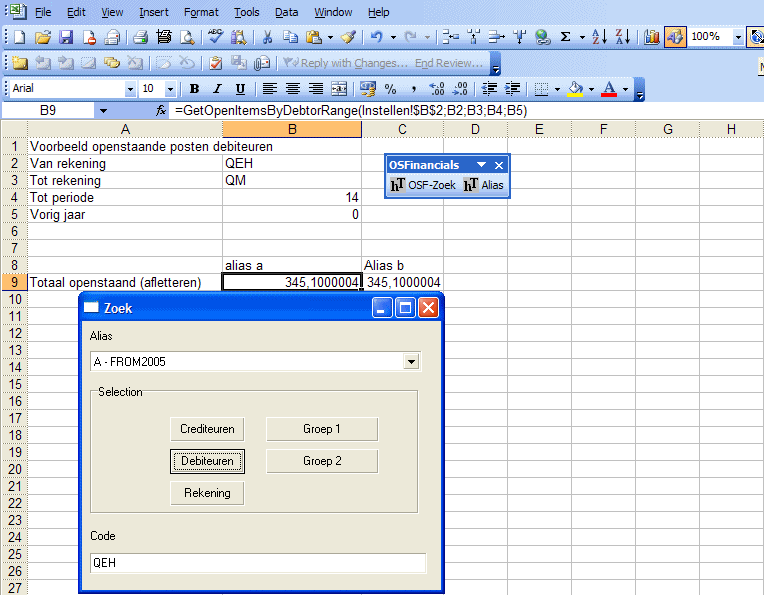Open the AutoSum dropdown arrow

pyautogui.click(x=582, y=37)
